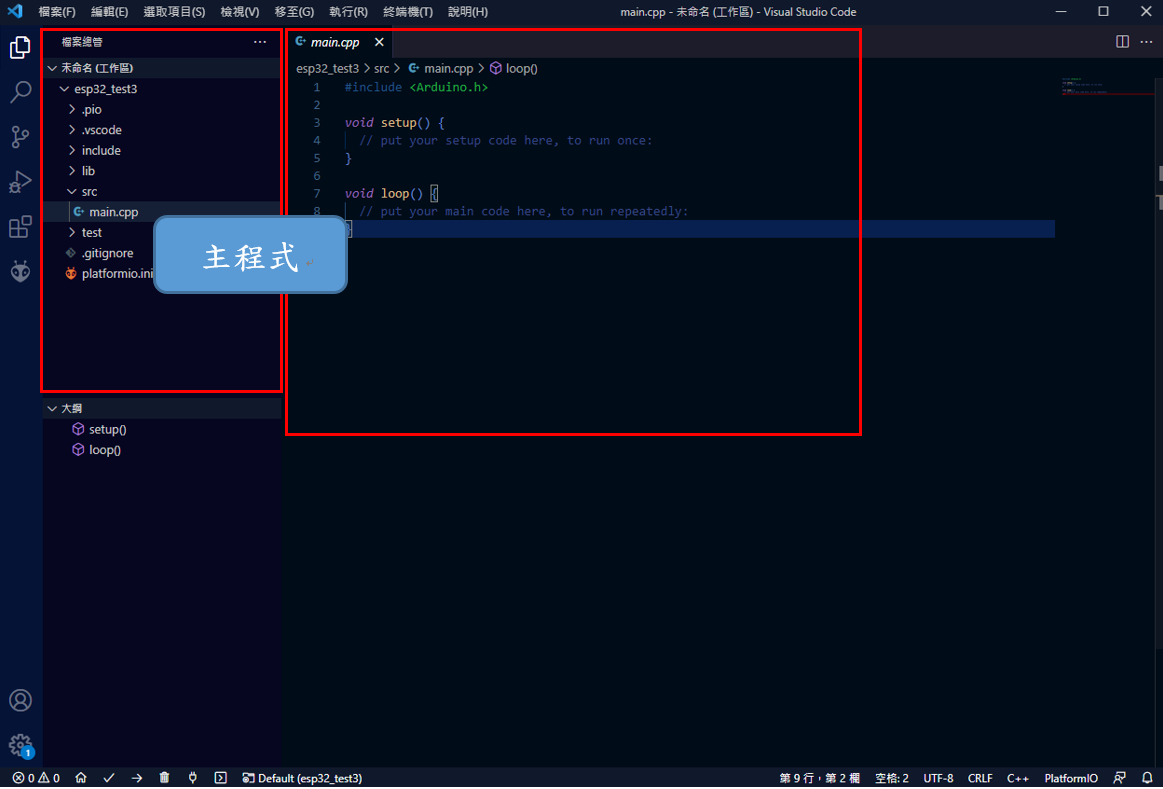
Task: Open the 說明(H) menu
Action: 468,12
